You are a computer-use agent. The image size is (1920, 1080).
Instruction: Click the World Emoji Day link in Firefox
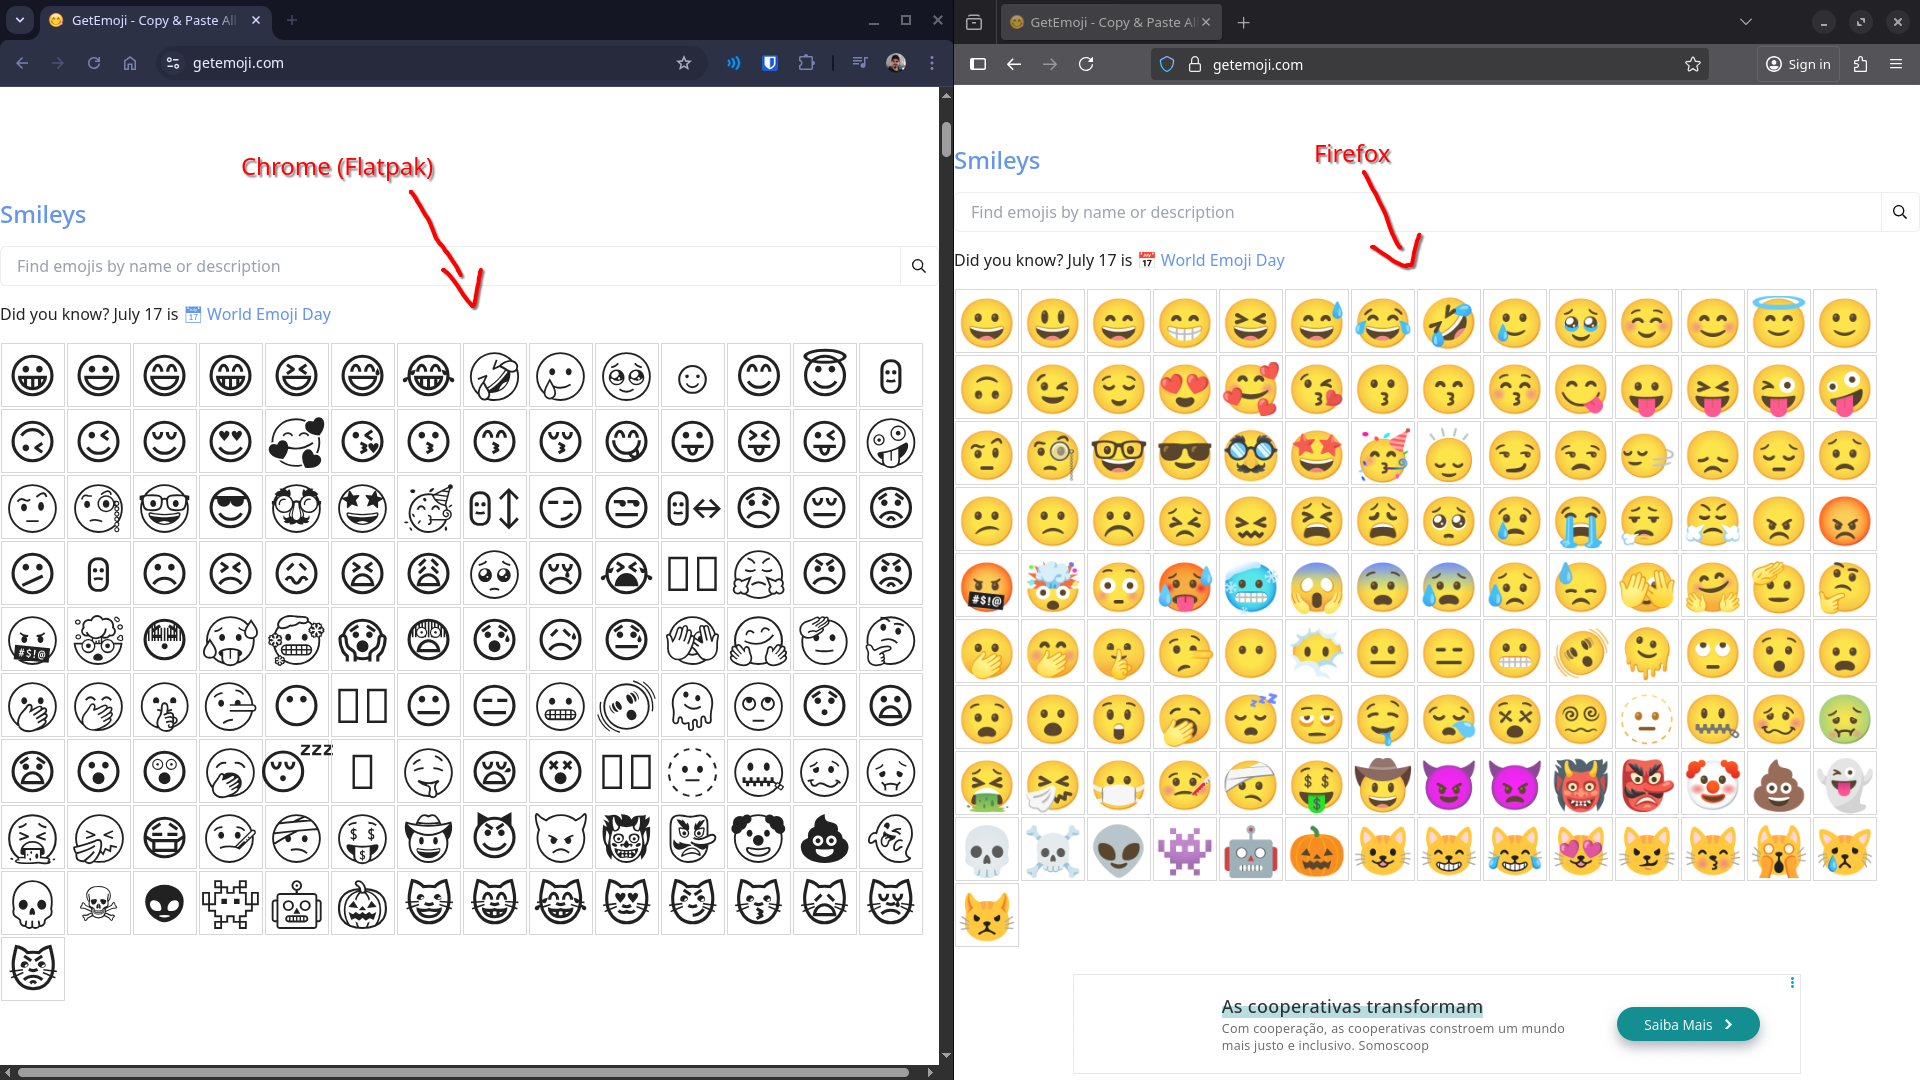(1222, 260)
